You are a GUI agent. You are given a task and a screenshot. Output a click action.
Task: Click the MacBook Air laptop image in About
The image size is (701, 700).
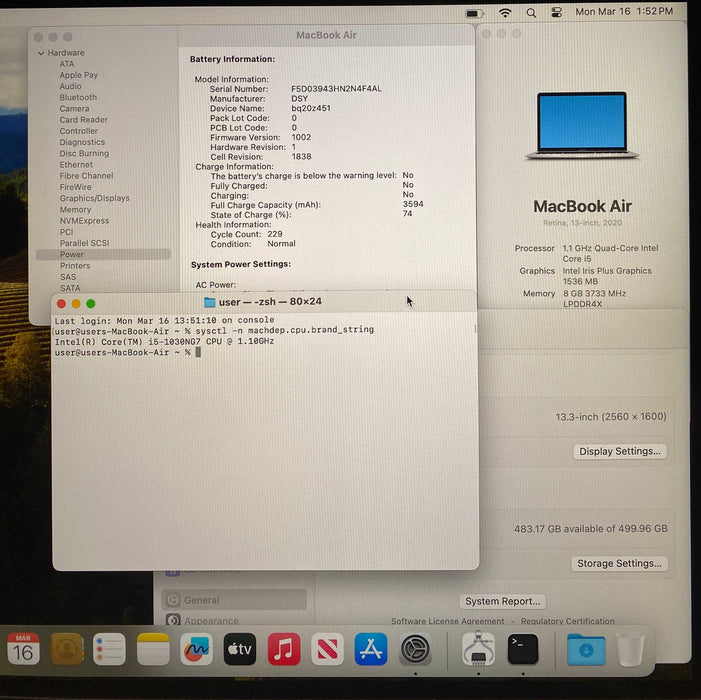coord(582,126)
